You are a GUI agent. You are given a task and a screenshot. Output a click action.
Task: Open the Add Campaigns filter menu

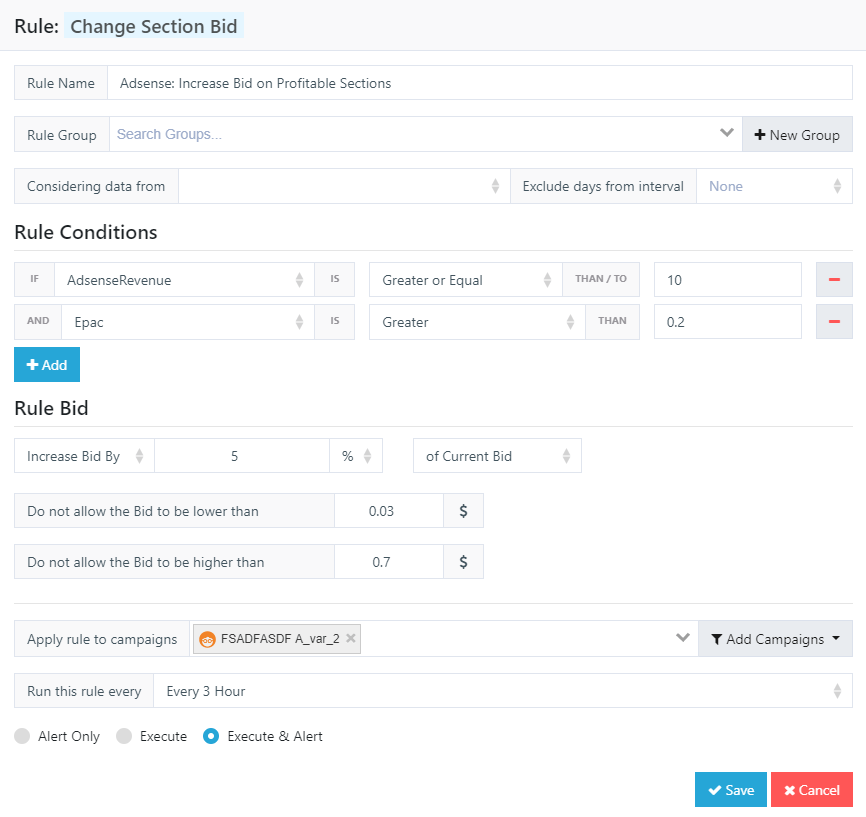click(x=775, y=639)
